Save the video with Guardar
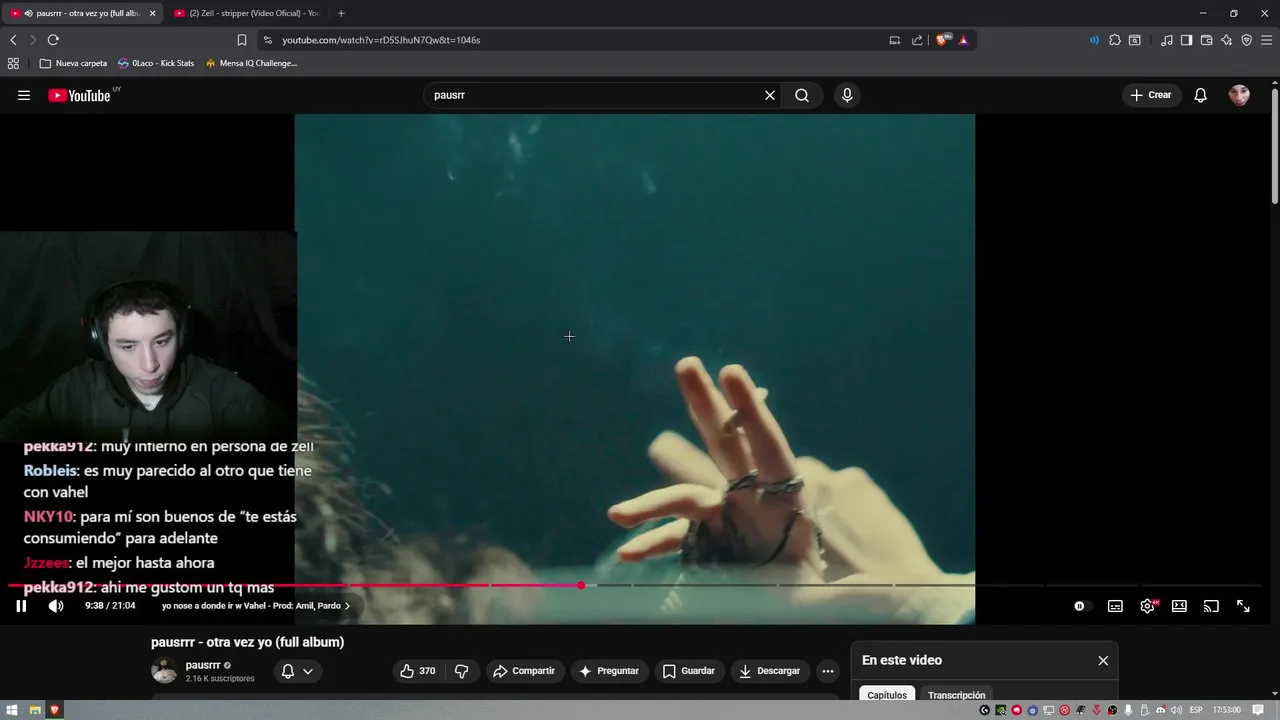The image size is (1280, 720). [688, 671]
